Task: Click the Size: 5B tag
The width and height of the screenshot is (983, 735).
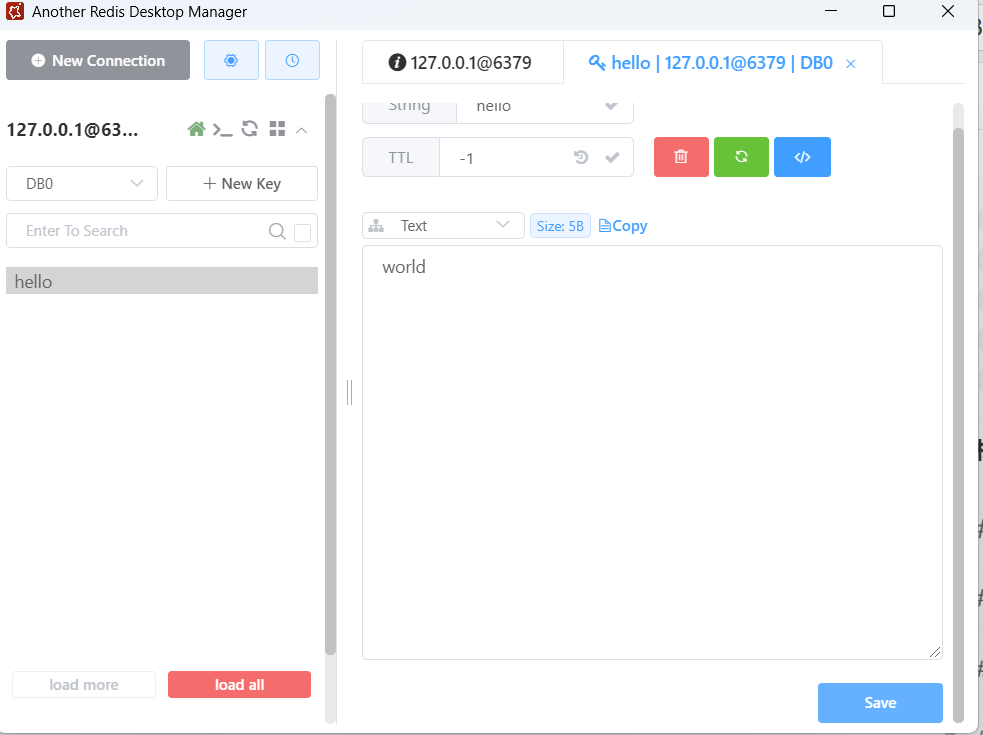Action: (x=560, y=226)
